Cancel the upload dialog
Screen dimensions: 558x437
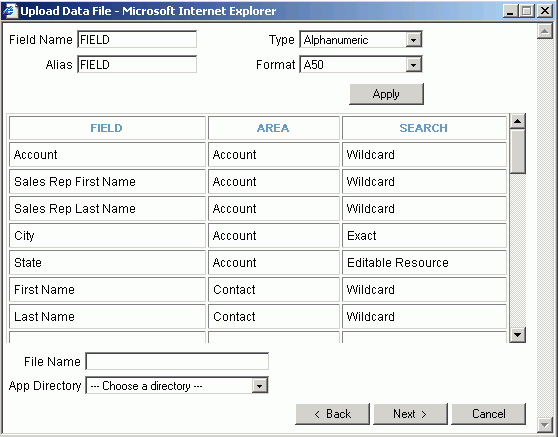[x=488, y=414]
